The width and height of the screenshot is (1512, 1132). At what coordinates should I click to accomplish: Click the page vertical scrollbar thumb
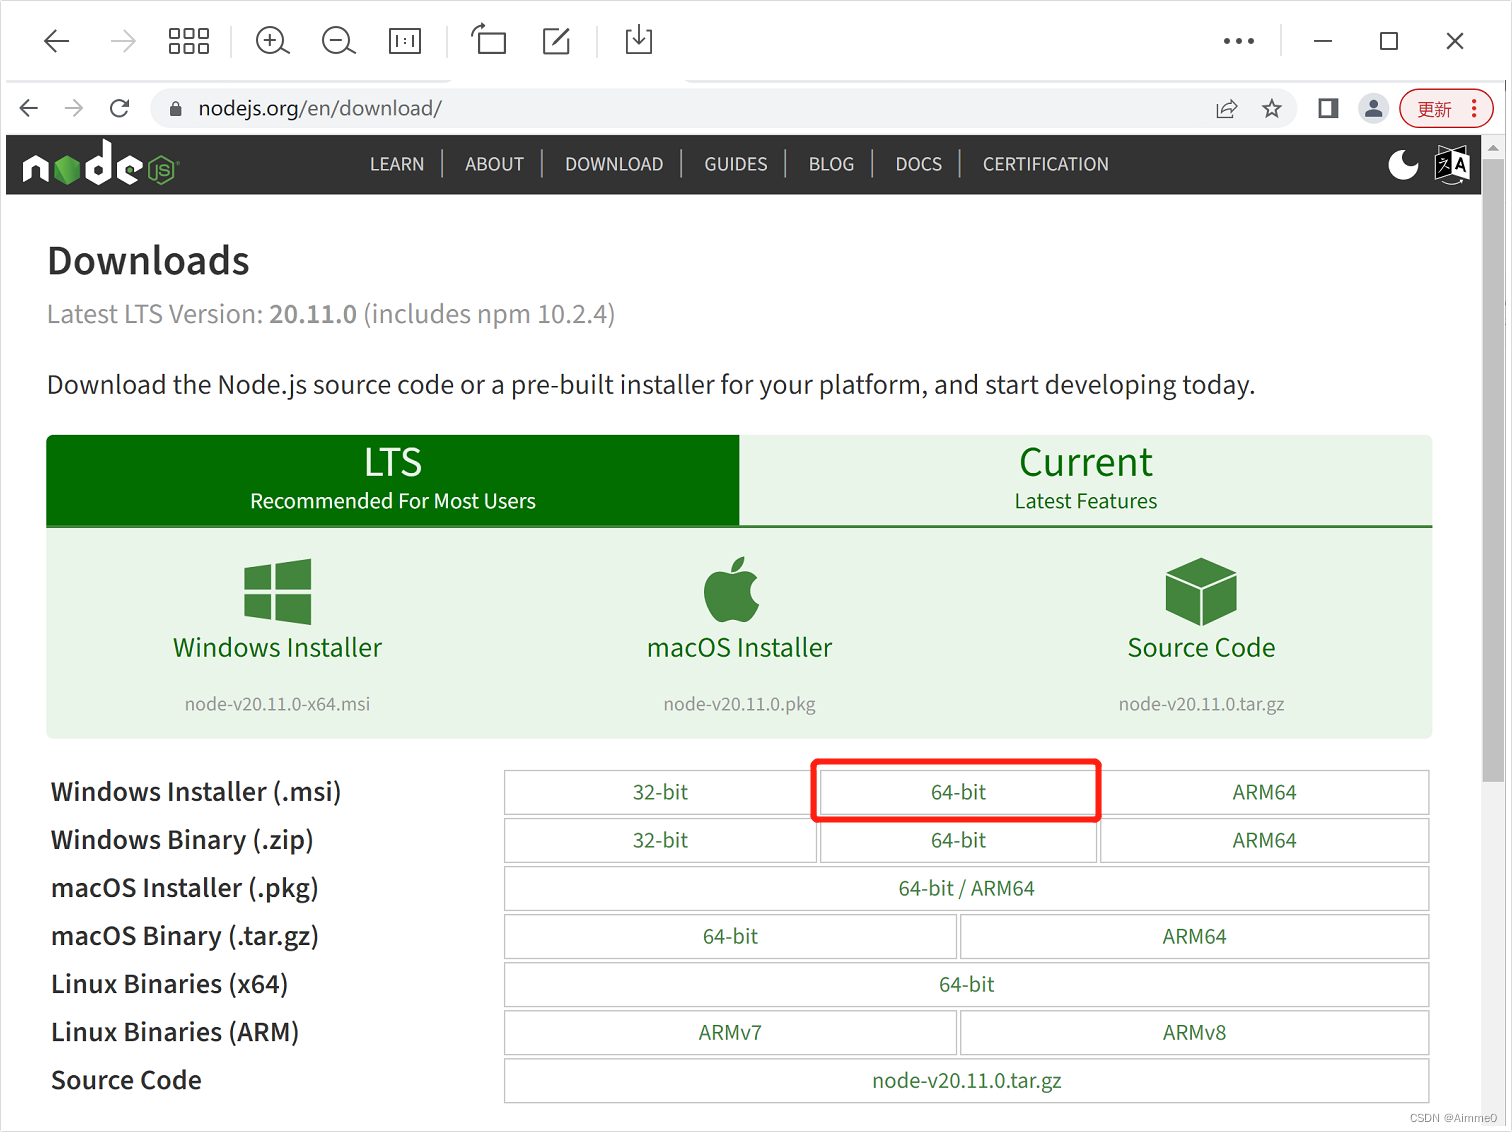point(1493,470)
